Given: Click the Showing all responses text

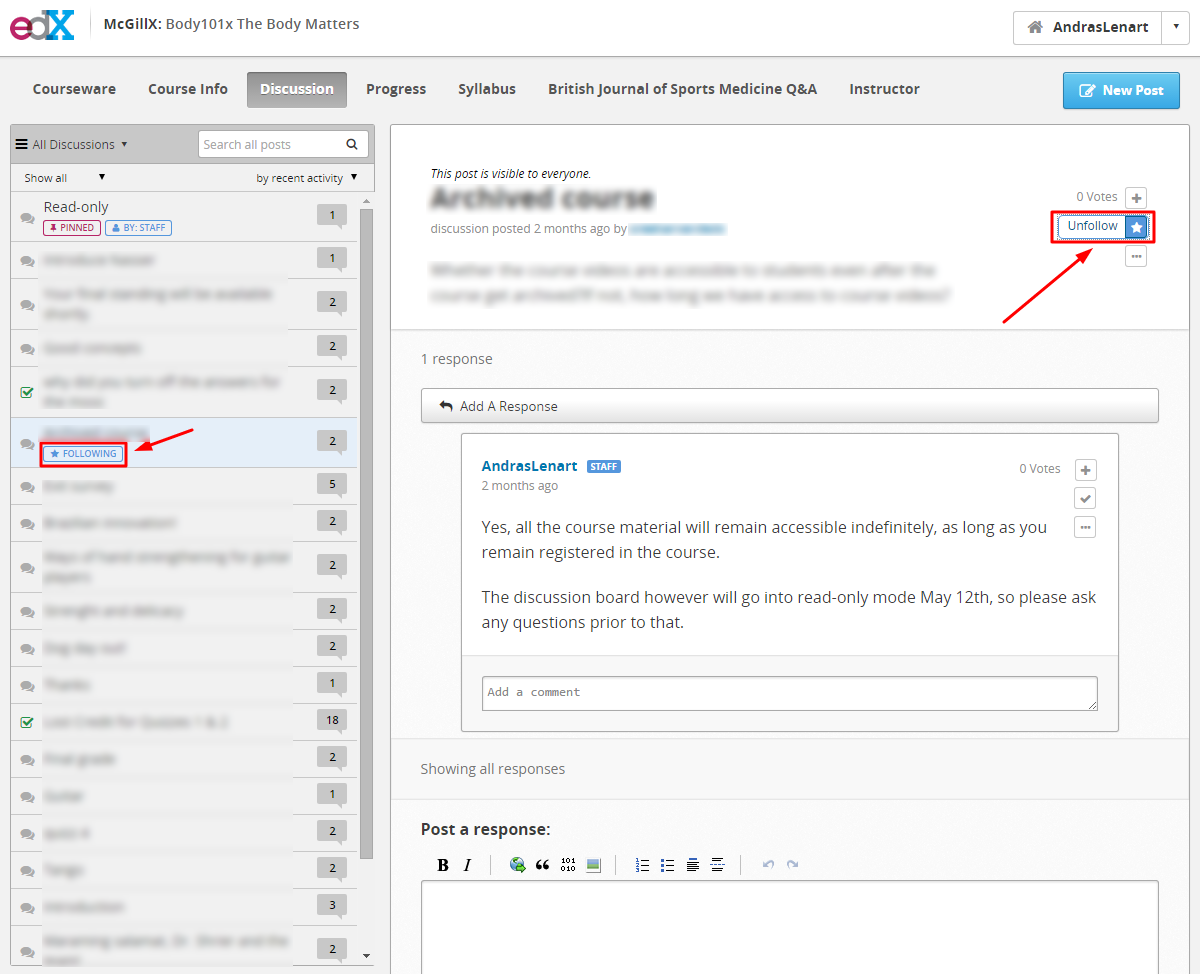Looking at the screenshot, I should [x=492, y=769].
